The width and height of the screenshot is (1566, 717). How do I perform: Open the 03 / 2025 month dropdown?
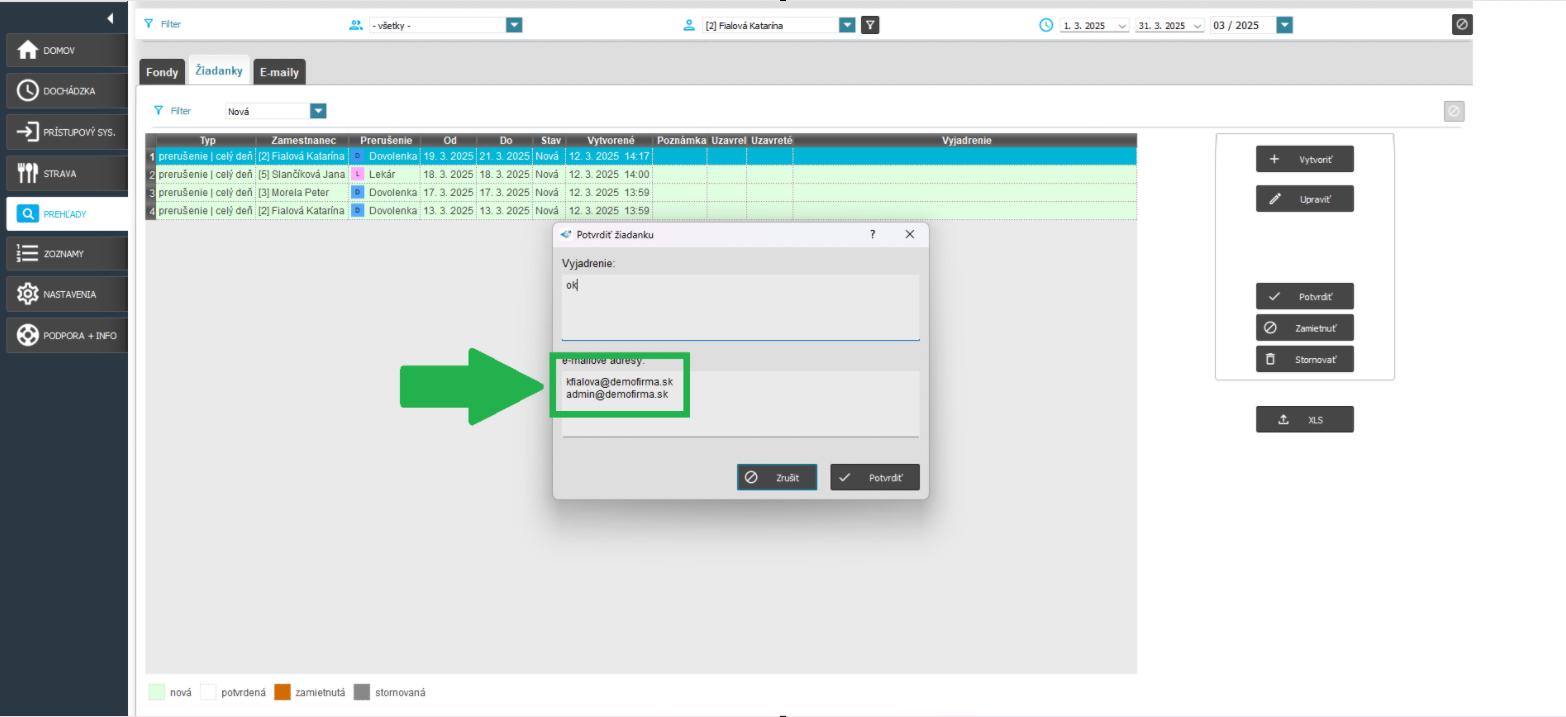click(1284, 25)
